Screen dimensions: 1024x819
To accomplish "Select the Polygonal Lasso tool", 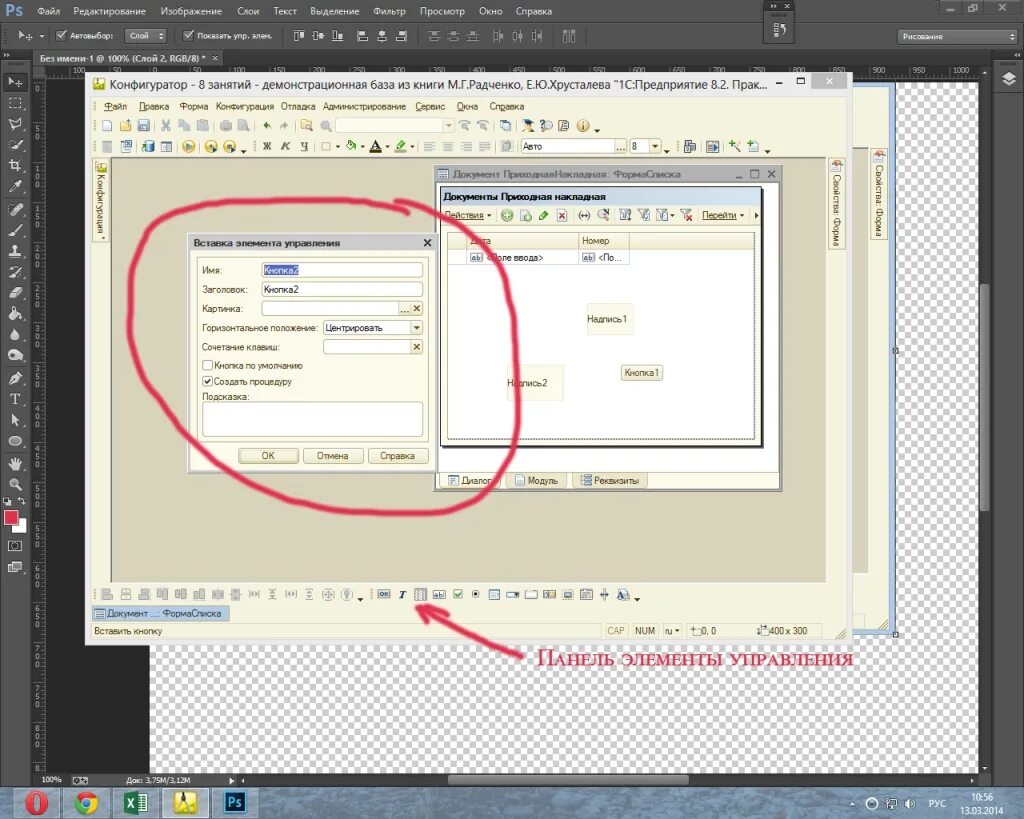I will (x=15, y=124).
